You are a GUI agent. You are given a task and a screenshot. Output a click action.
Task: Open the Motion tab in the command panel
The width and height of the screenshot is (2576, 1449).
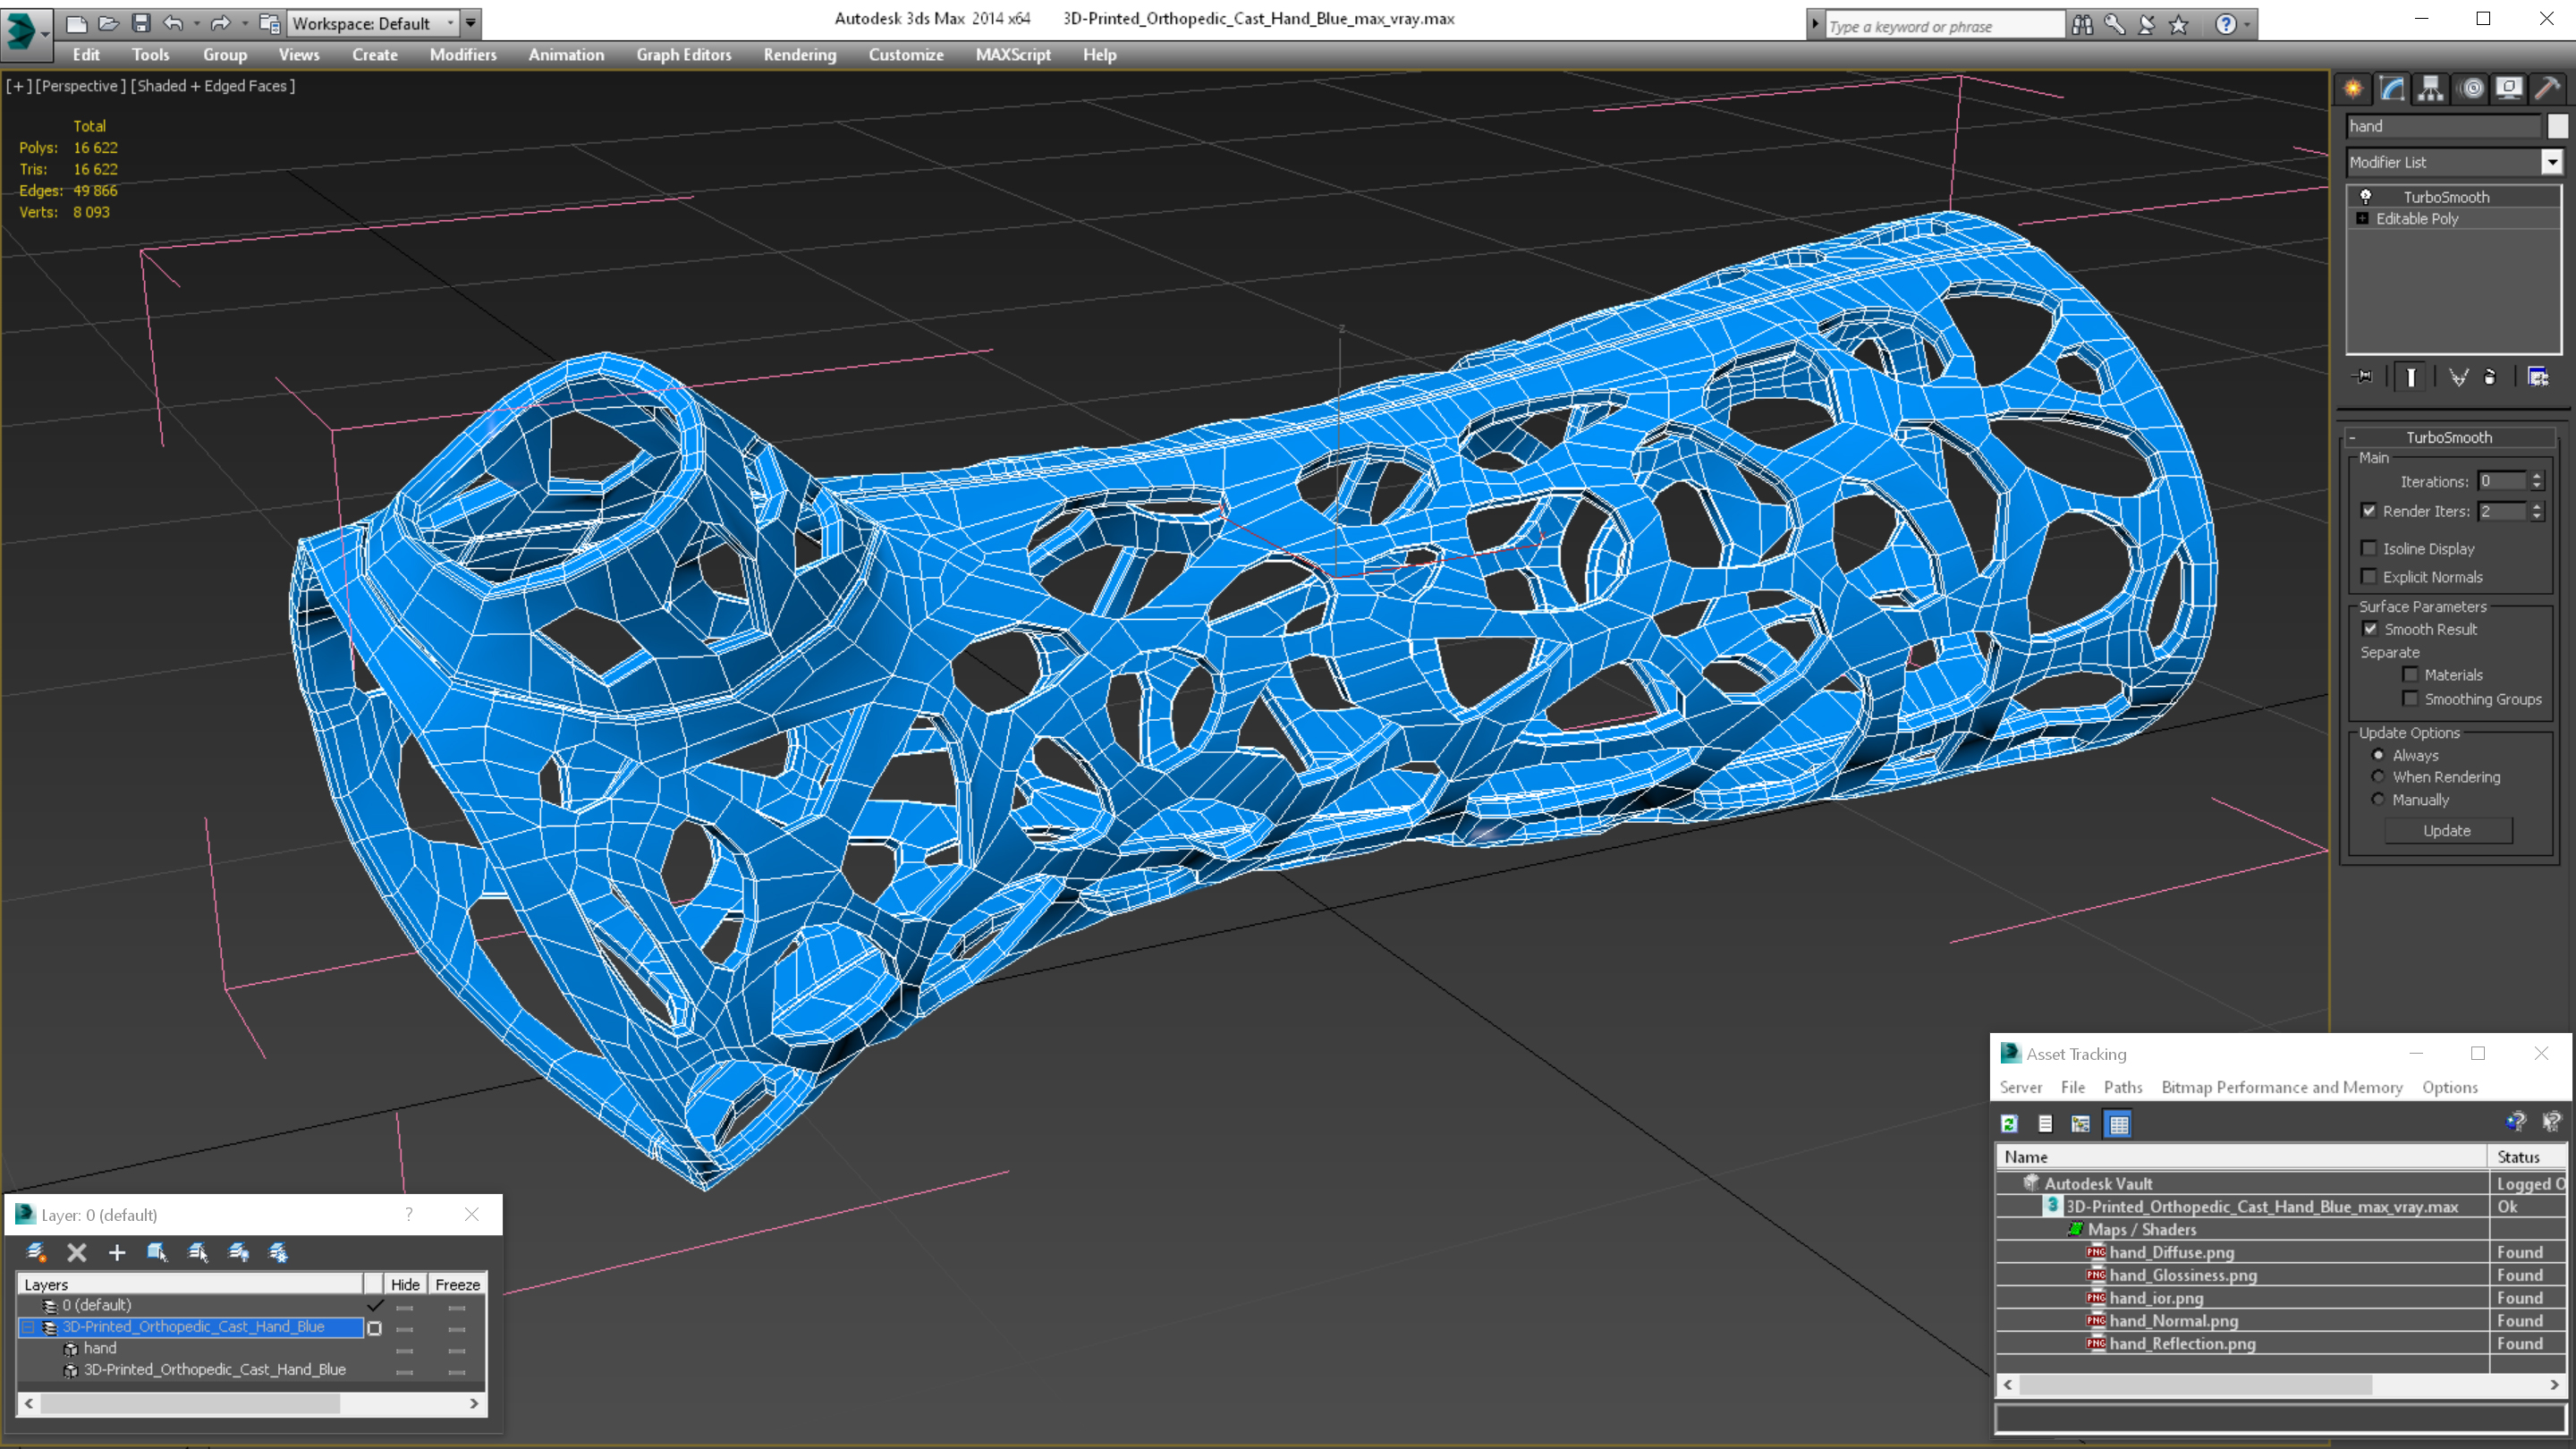(2471, 88)
